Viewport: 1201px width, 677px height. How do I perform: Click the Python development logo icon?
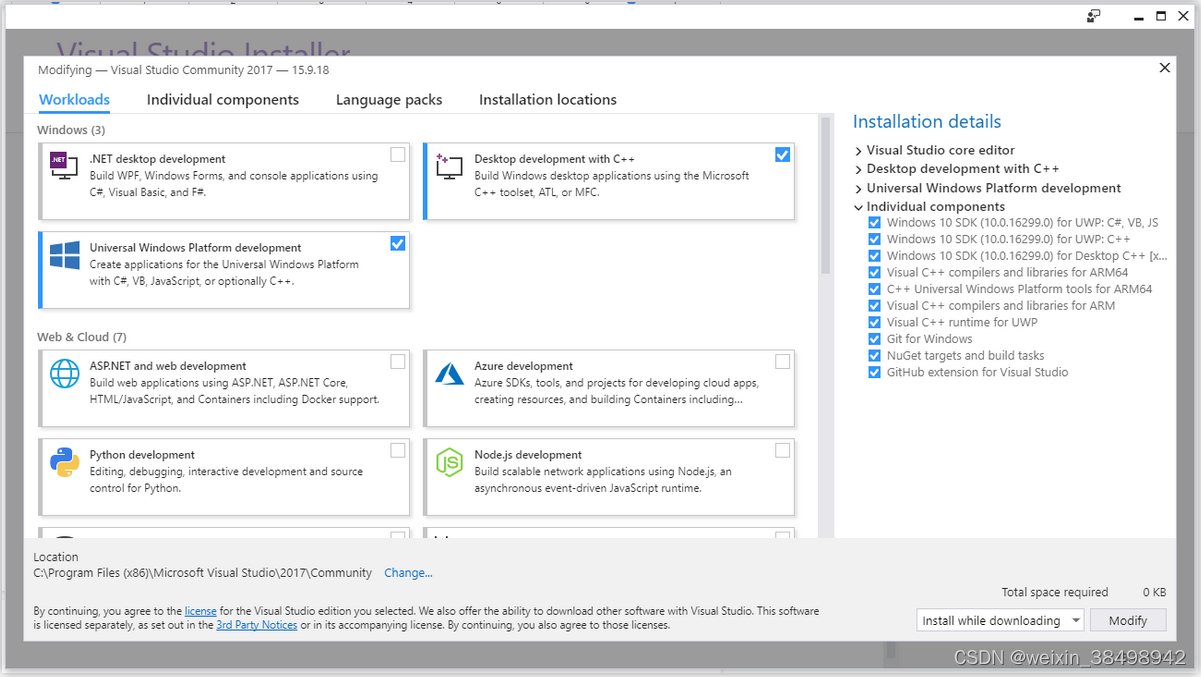[64, 462]
